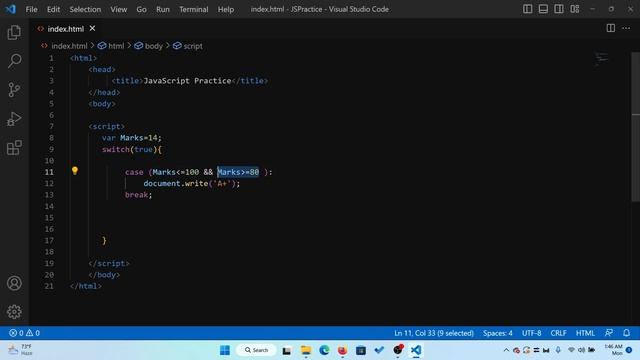Open the Accounts menu icon
Image resolution: width=640 pixels, height=360 pixels.
point(14,283)
